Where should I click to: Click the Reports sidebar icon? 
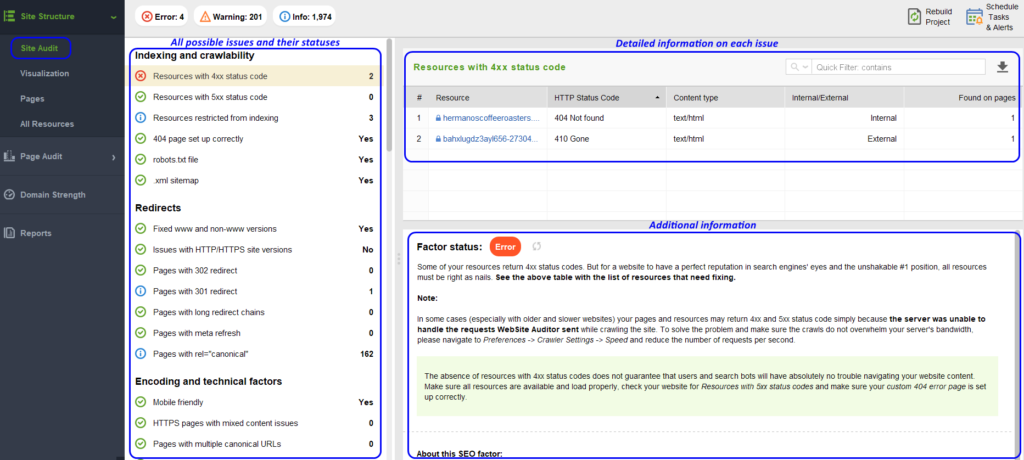pyautogui.click(x=9, y=233)
